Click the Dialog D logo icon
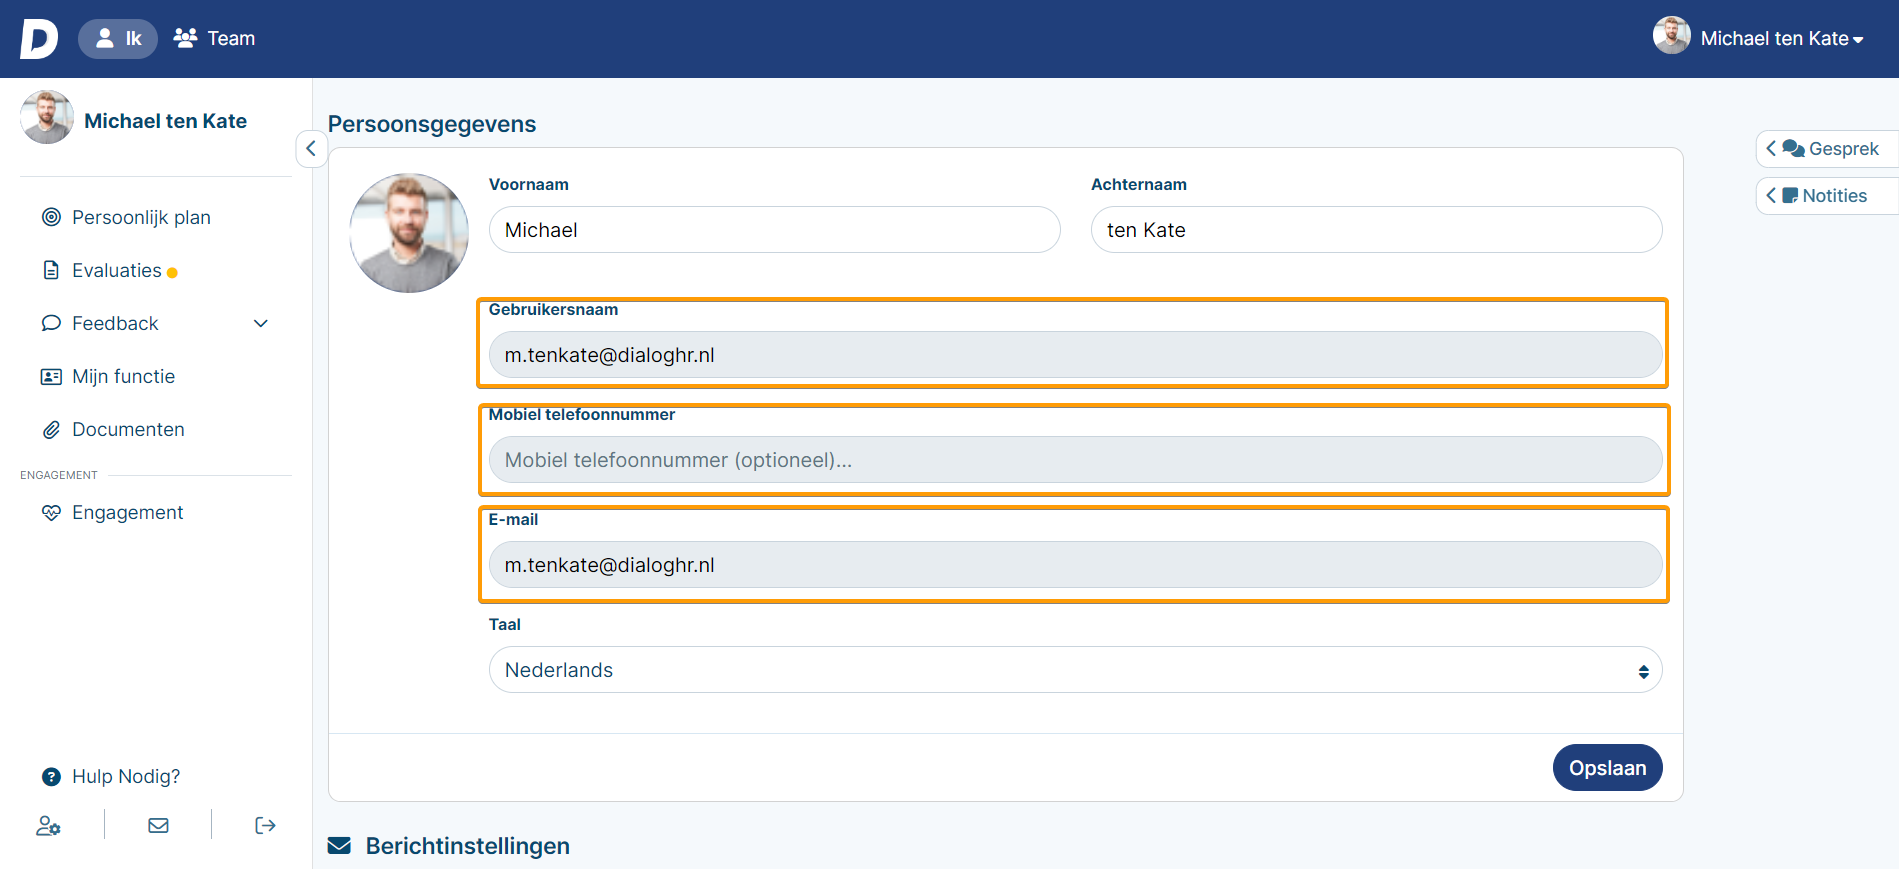This screenshot has width=1899, height=869. [x=39, y=39]
